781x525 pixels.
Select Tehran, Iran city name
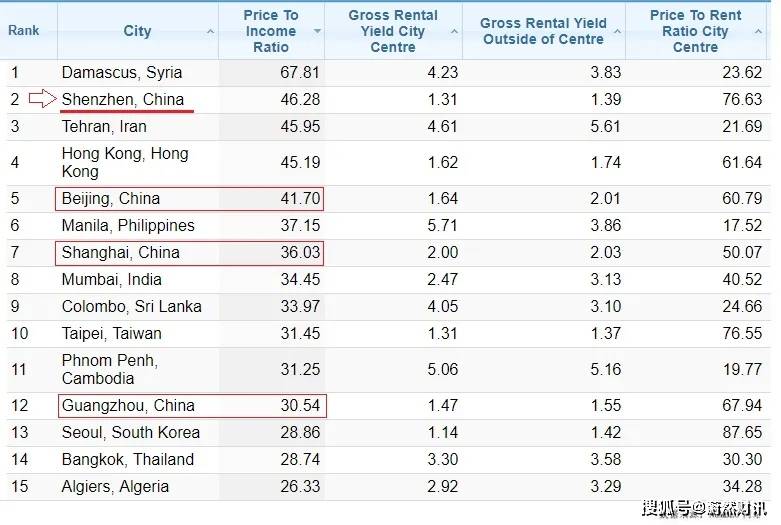tap(104, 127)
